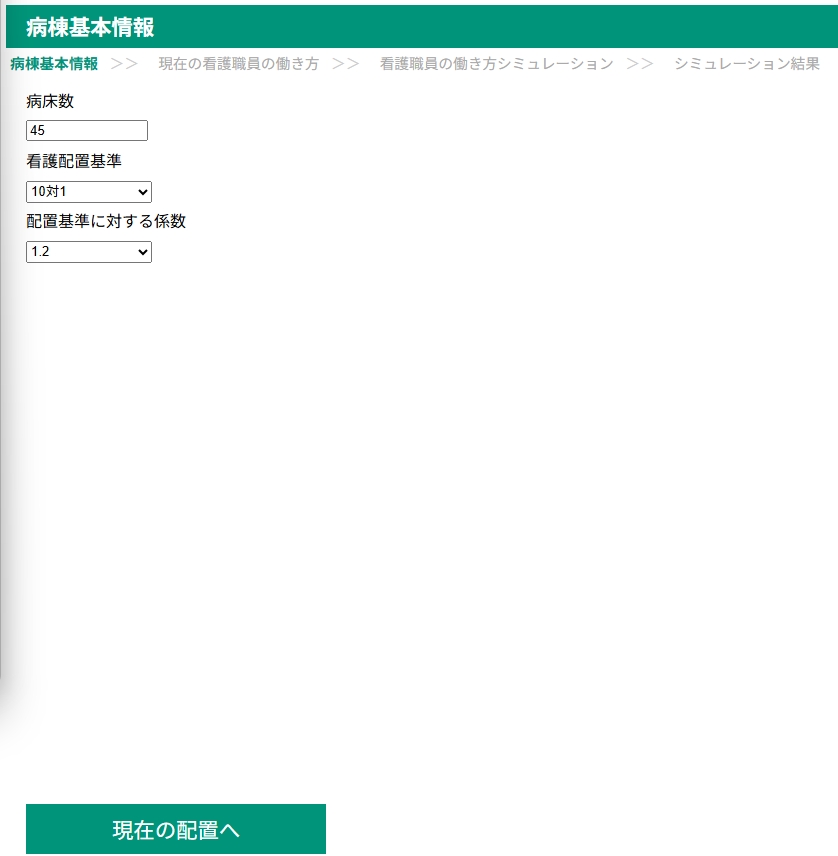Click the 看護配置基準 label text
The image size is (838, 856).
tap(66, 161)
